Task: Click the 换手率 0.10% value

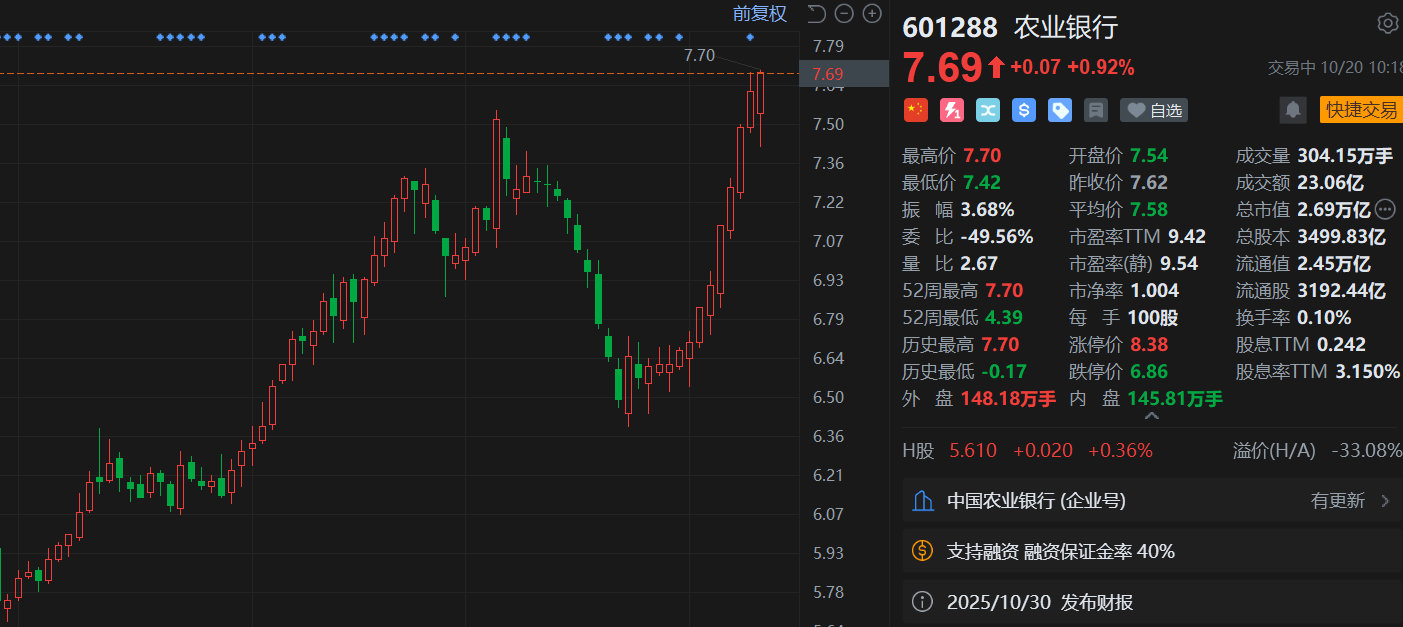Action: click(x=1324, y=318)
